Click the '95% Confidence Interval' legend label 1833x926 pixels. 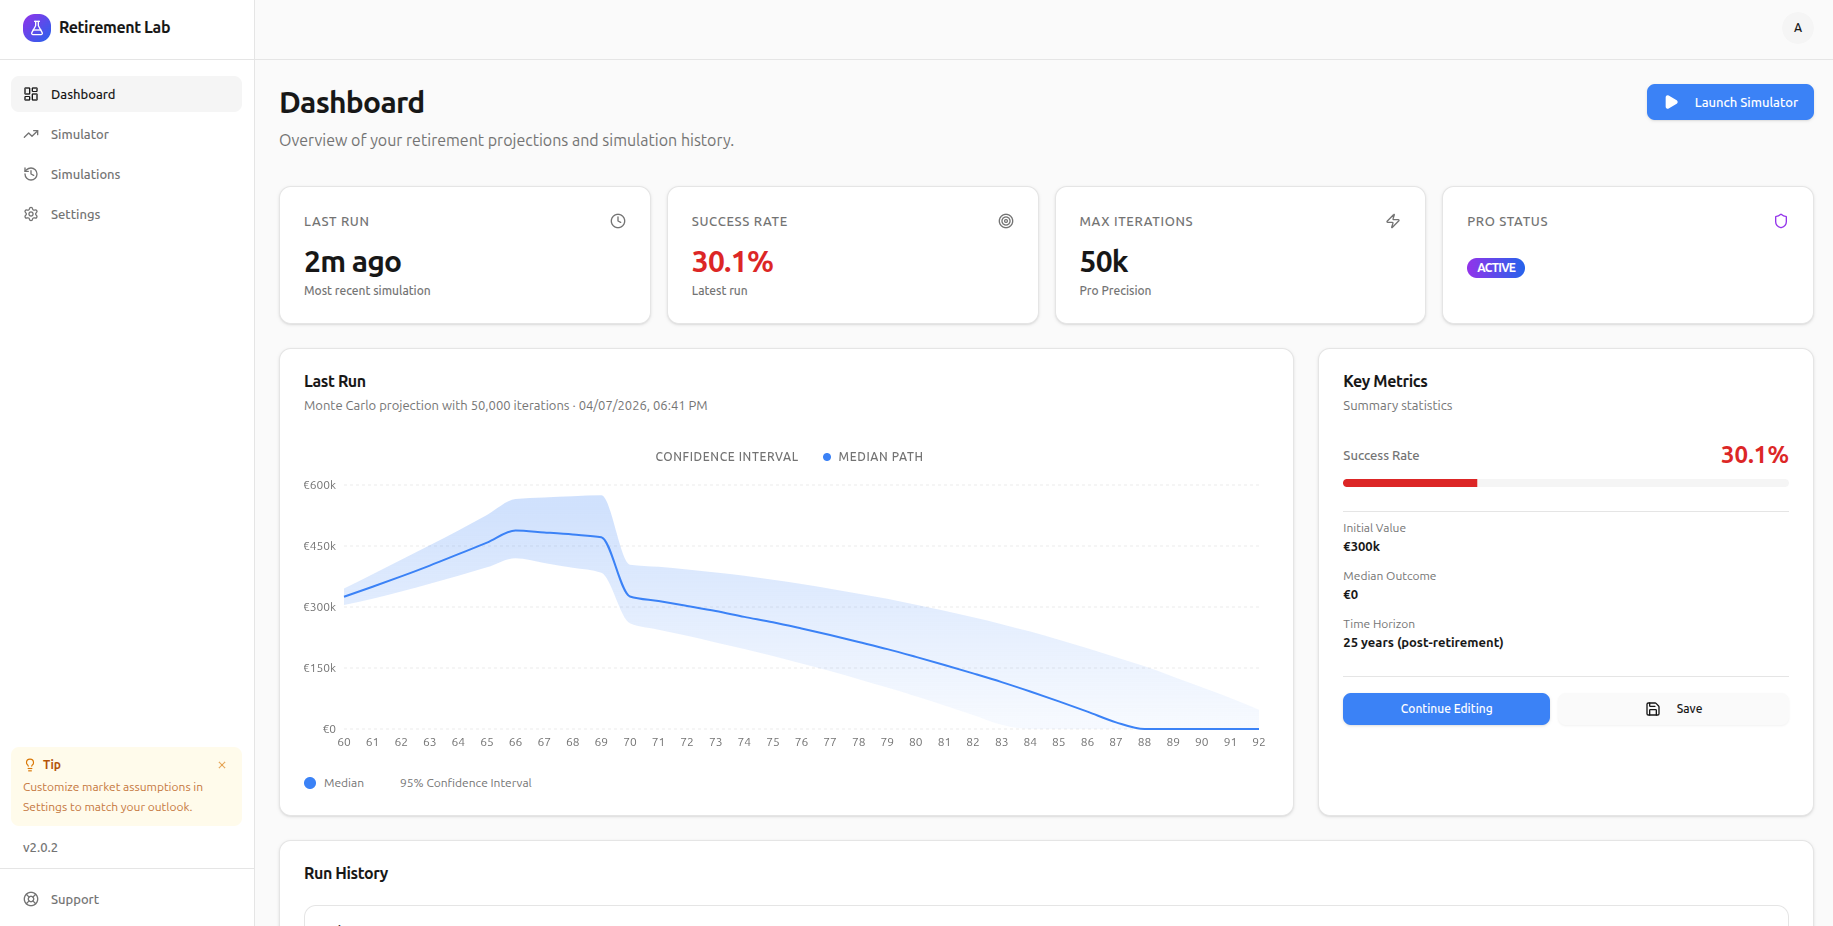(x=466, y=783)
